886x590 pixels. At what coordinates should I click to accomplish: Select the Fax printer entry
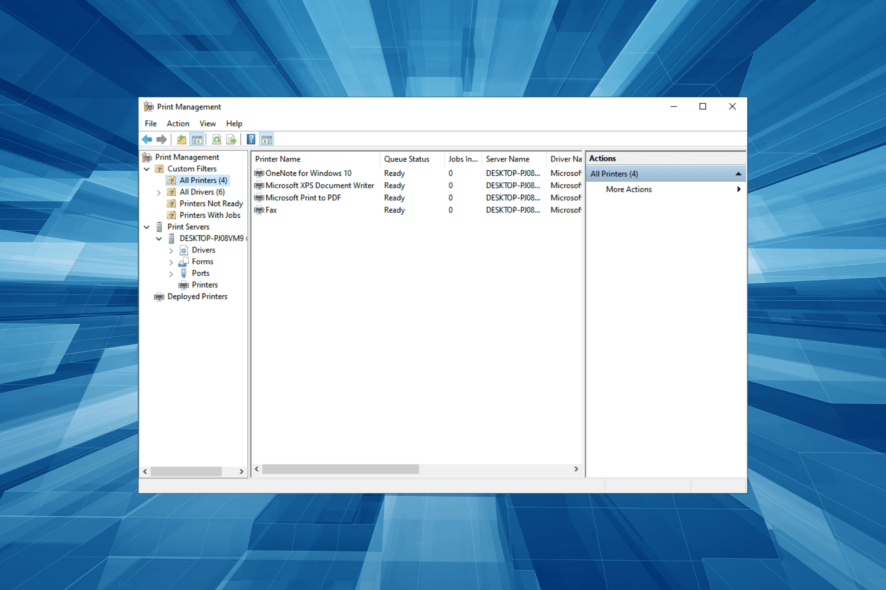tap(273, 210)
